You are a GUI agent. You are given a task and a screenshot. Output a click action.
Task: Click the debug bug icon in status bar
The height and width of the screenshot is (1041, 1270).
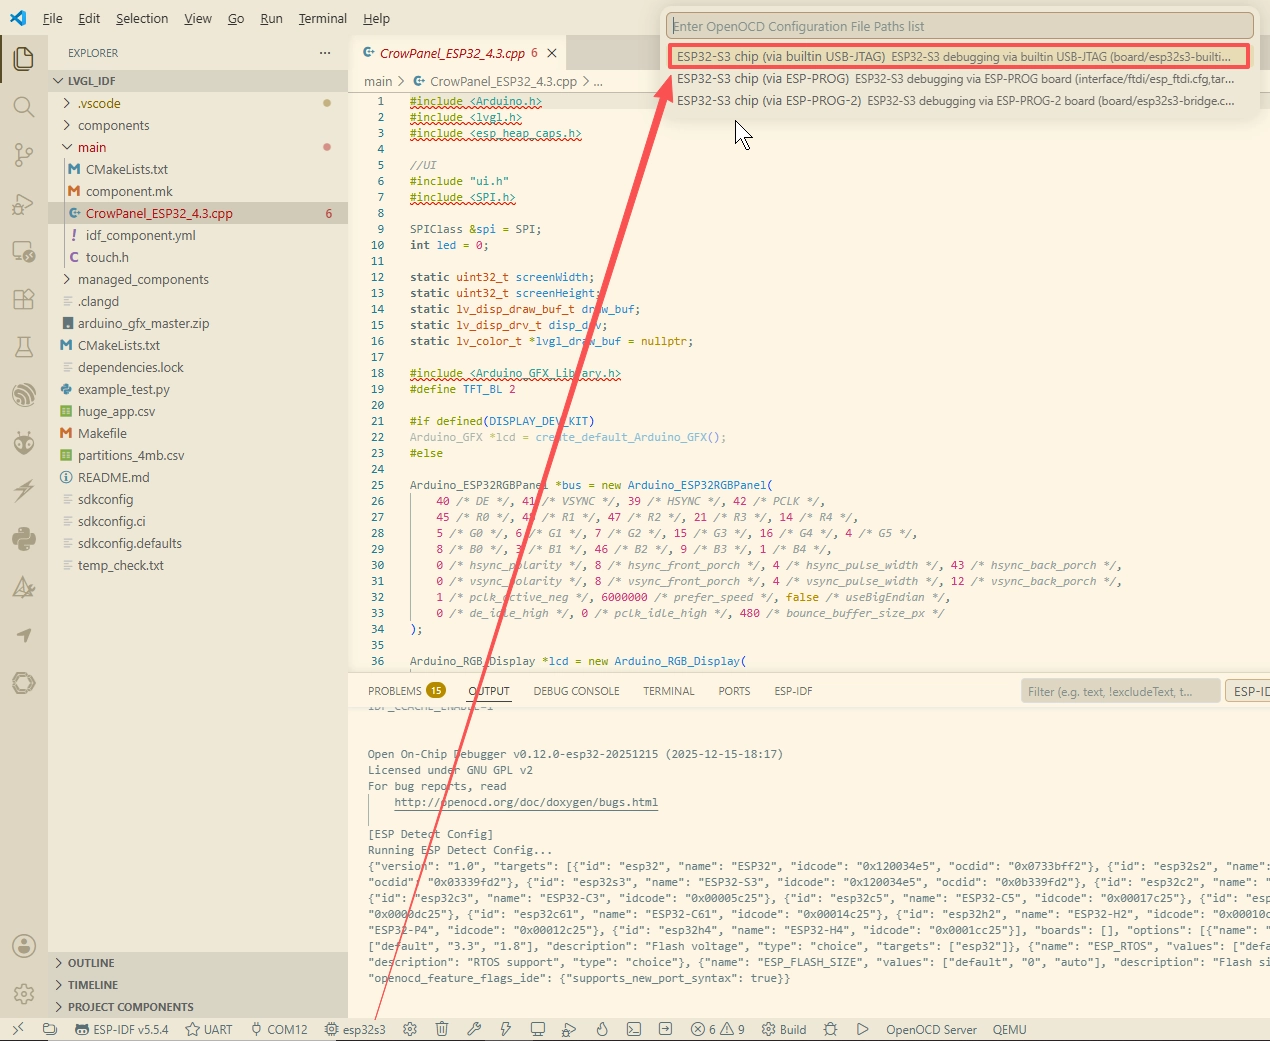[830, 1029]
